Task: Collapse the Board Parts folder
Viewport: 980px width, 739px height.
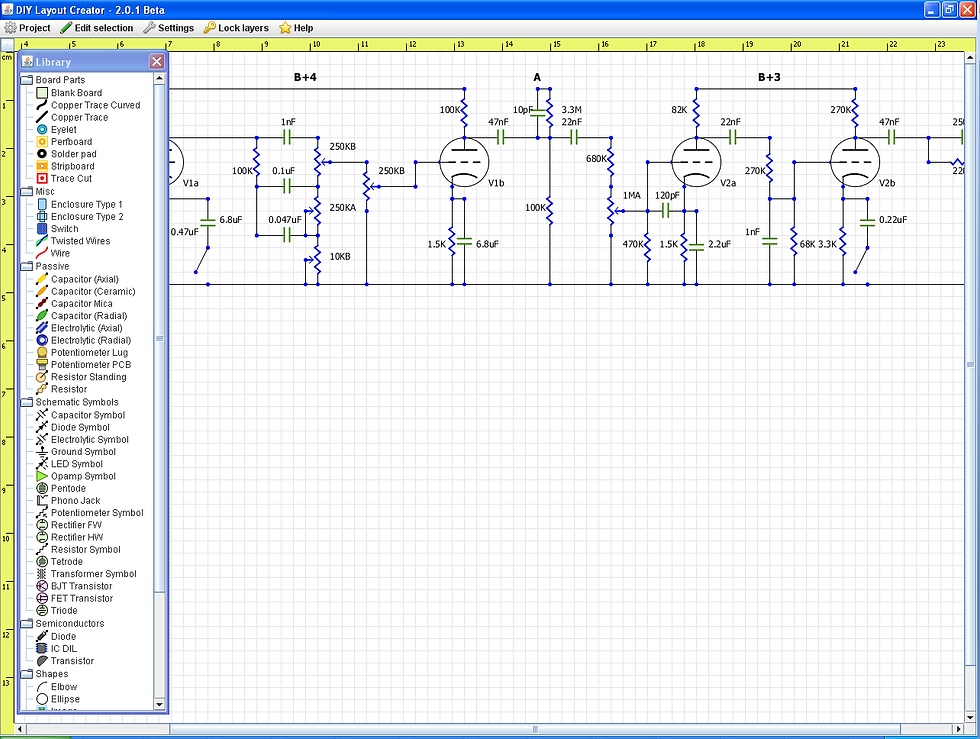Action: coord(27,79)
